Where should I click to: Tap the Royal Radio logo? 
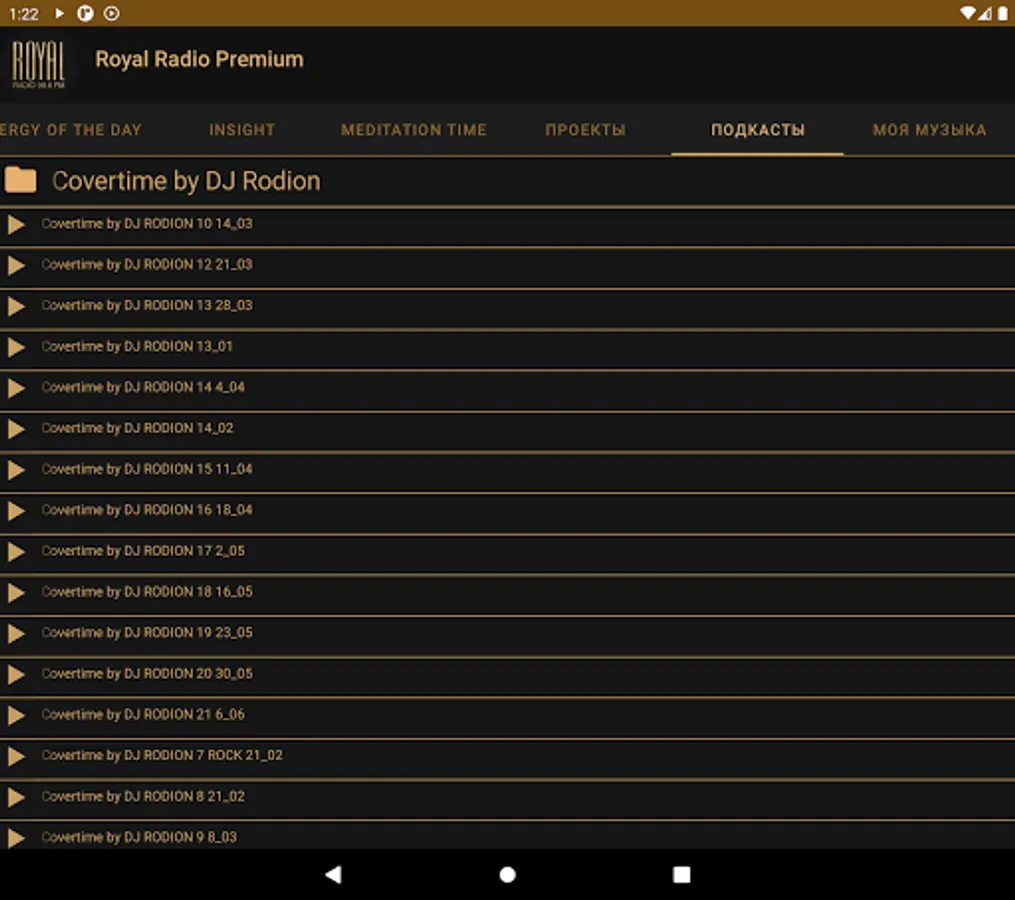[x=38, y=64]
